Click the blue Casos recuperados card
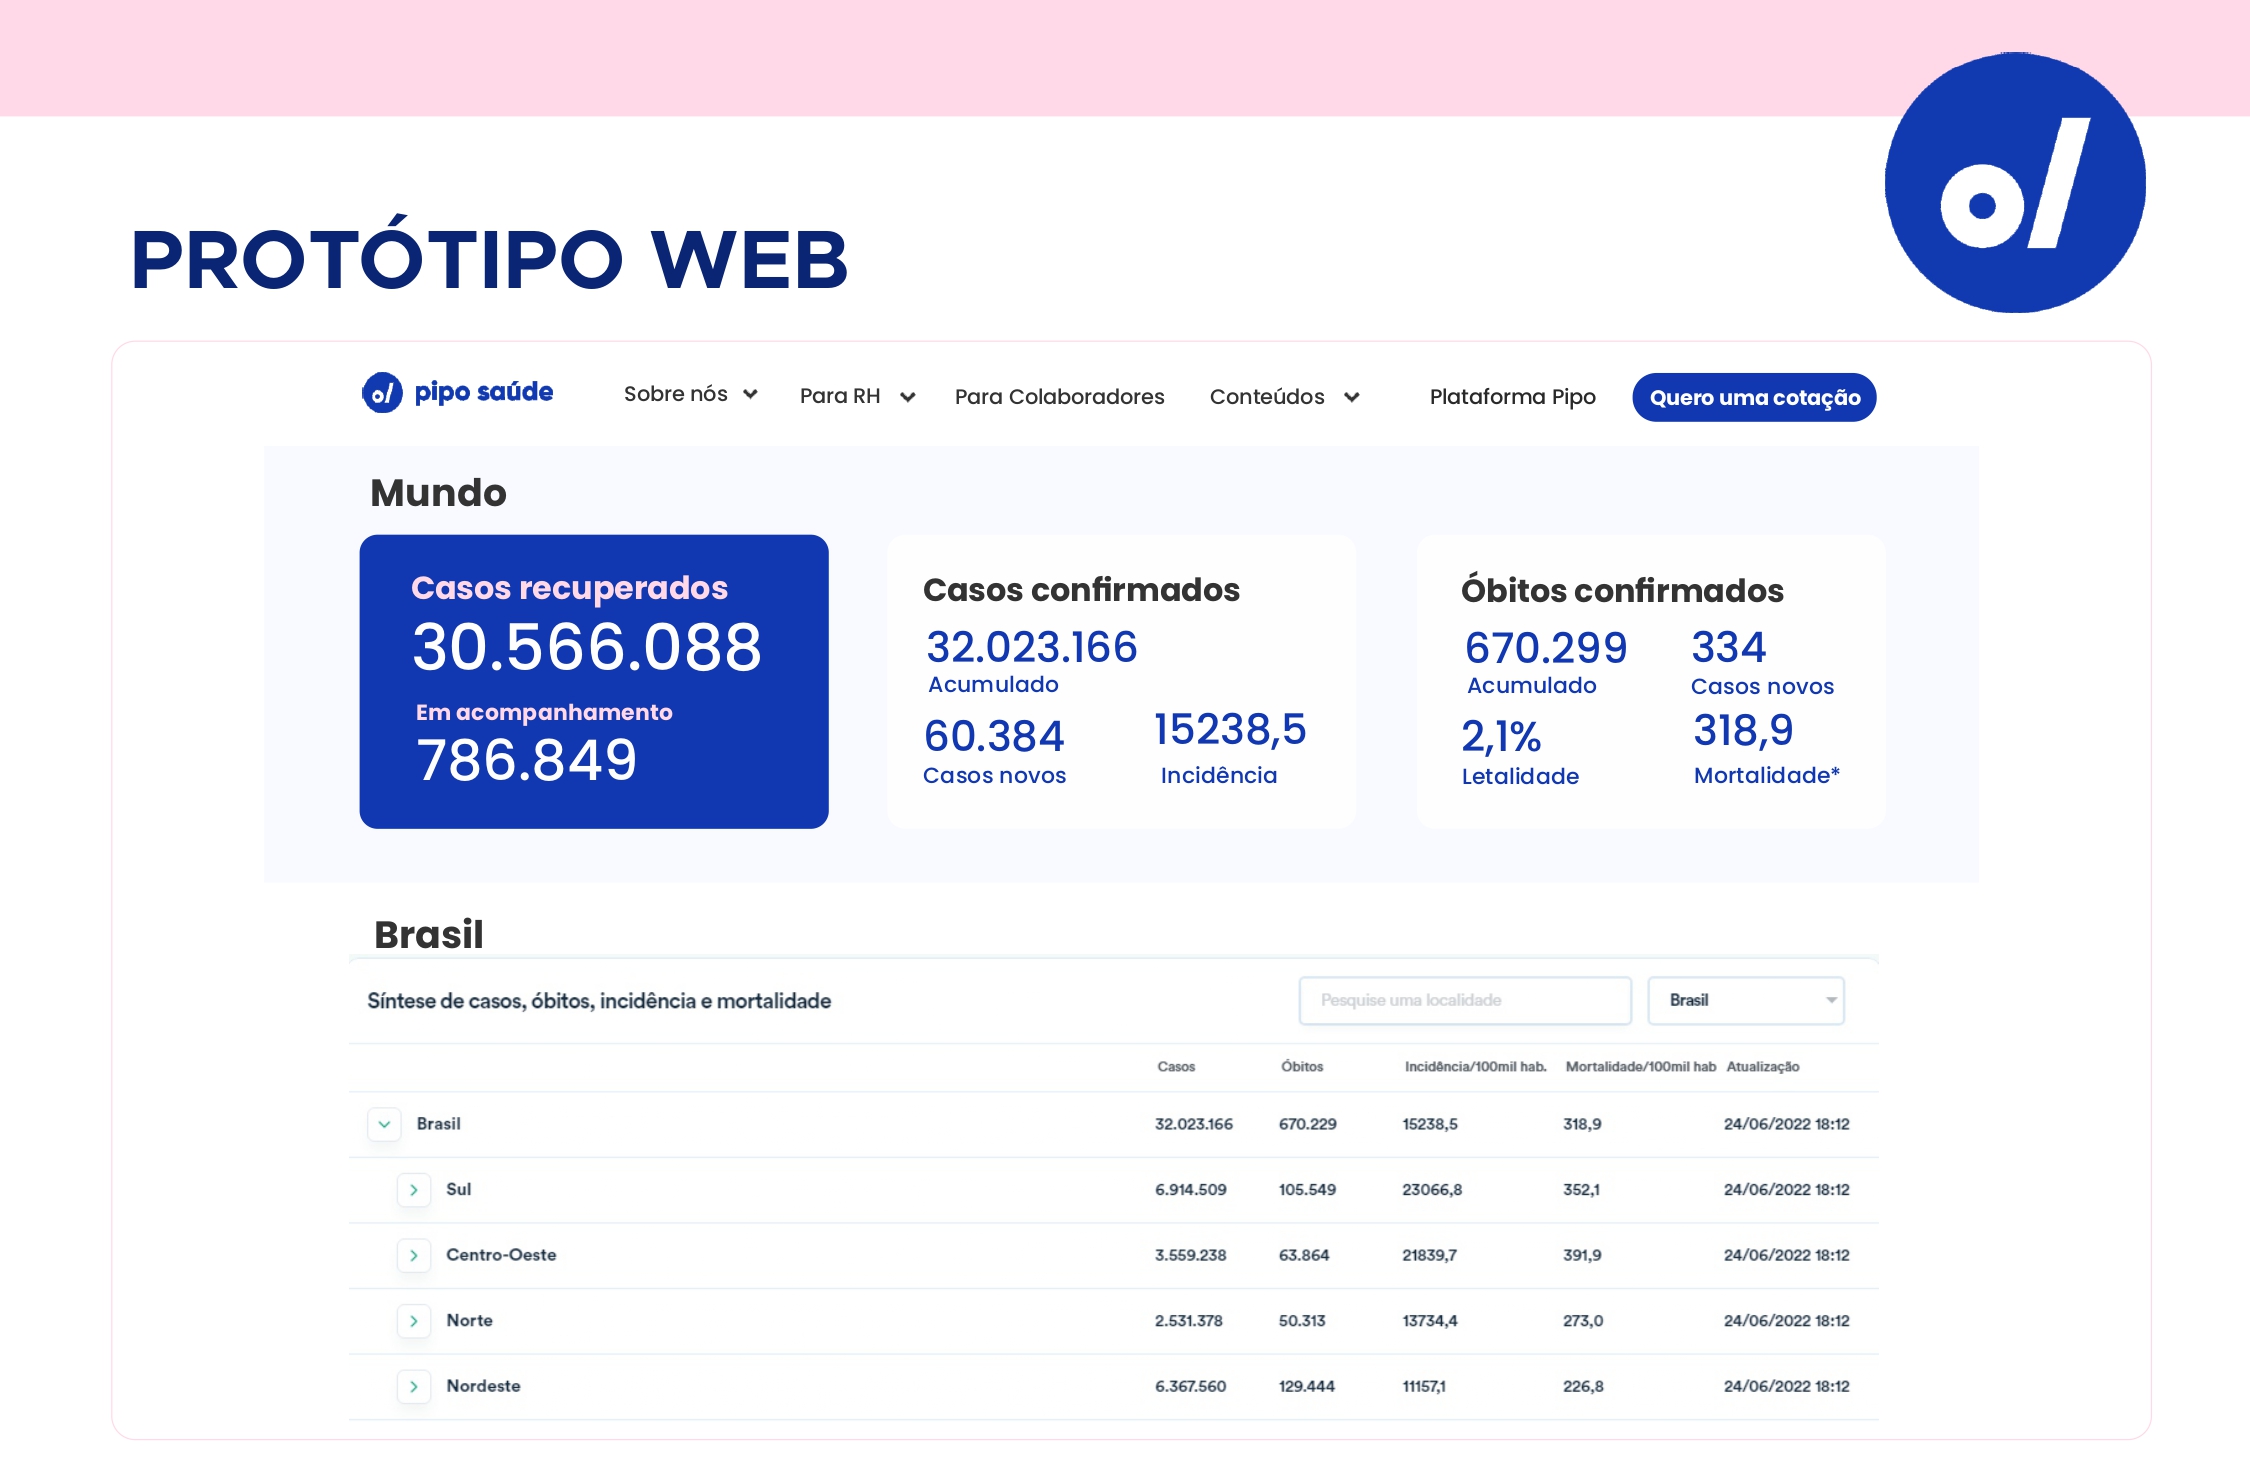Viewport: 2250px width, 1472px height. pos(594,681)
